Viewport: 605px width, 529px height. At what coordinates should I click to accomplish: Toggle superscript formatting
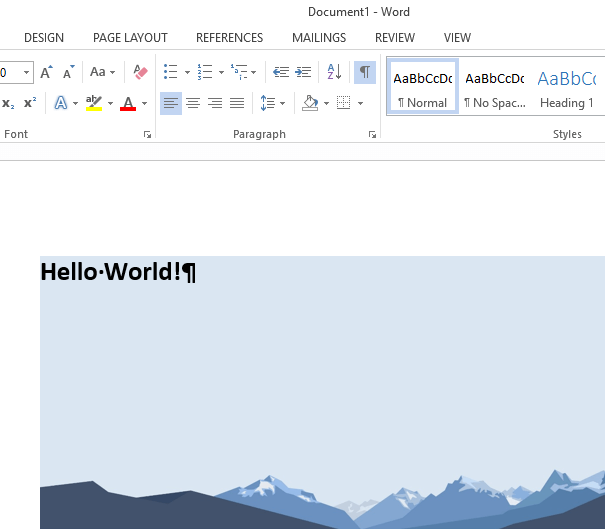[30, 103]
